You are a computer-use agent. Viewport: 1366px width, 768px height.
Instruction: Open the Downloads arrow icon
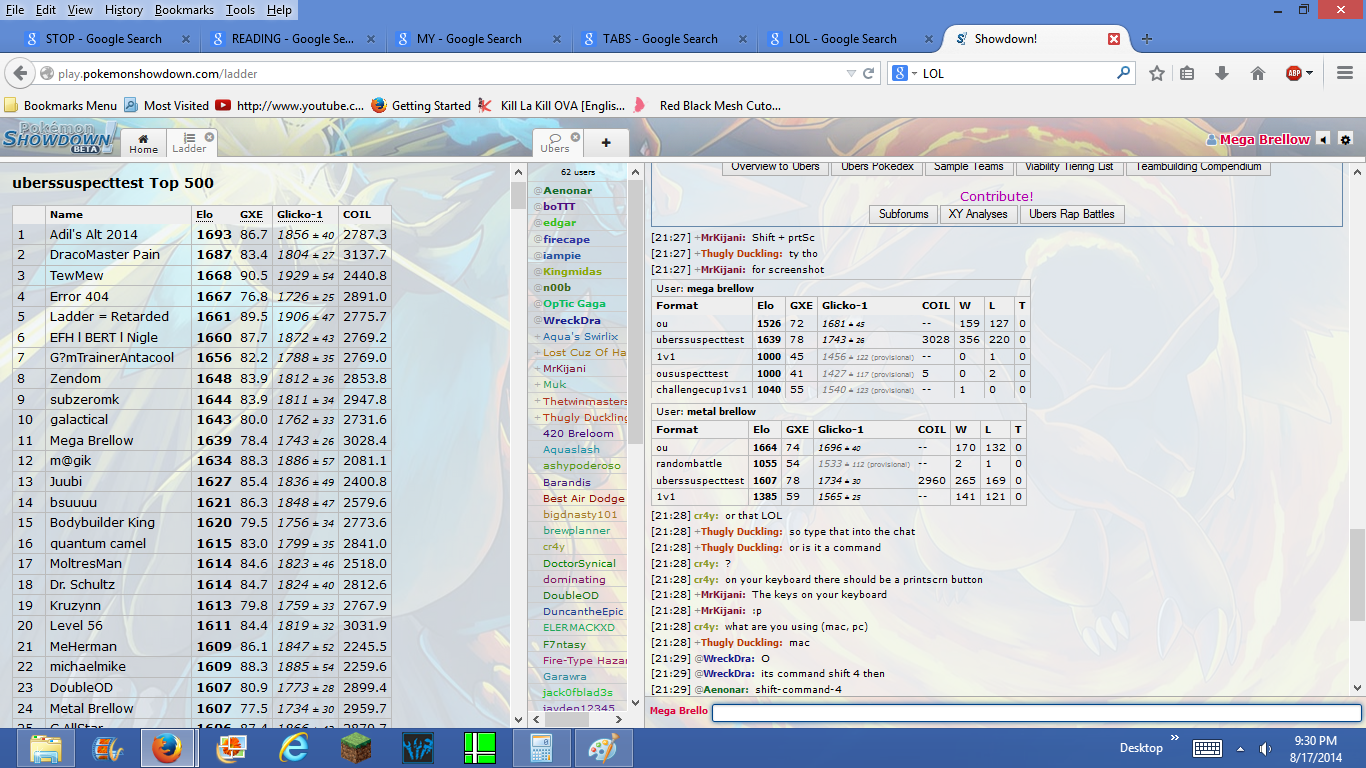(x=1221, y=73)
